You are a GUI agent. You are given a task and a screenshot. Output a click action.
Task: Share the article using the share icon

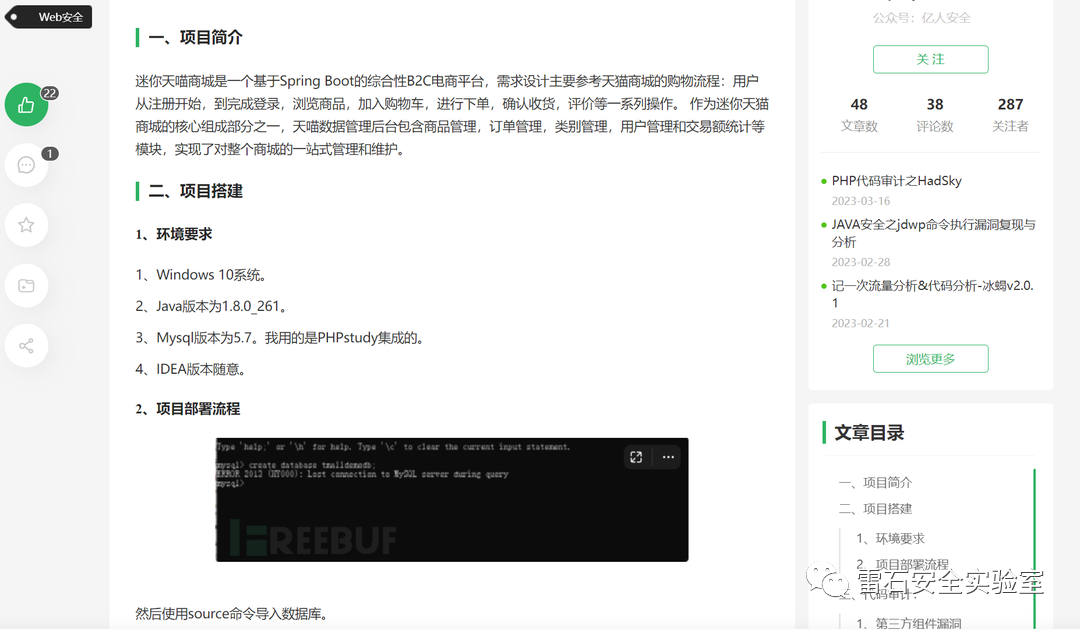26,346
